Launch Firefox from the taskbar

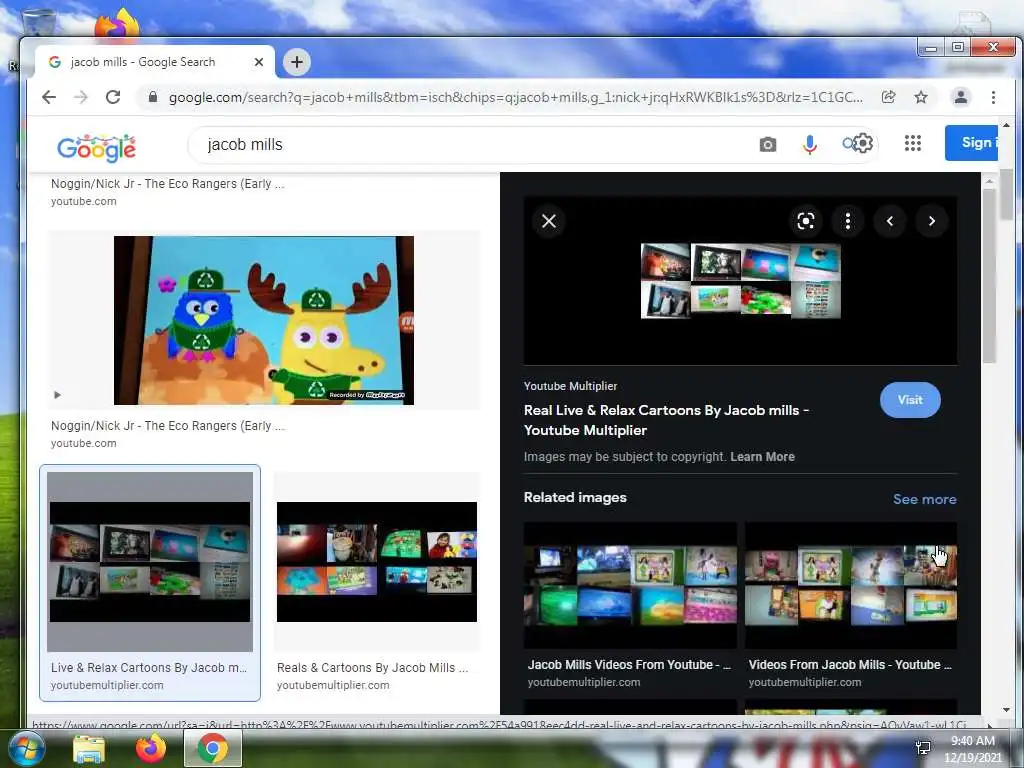151,748
